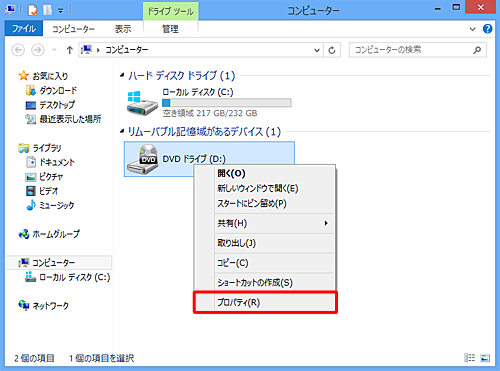
Task: Click the New Folder quick access icon
Action: pyautogui.click(x=47, y=10)
